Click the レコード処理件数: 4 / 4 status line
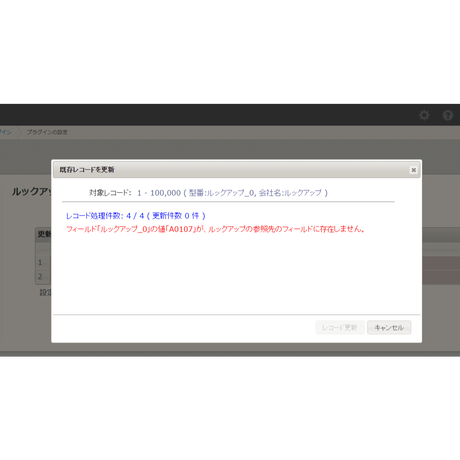Viewport: 460px width, 460px height. (136, 216)
